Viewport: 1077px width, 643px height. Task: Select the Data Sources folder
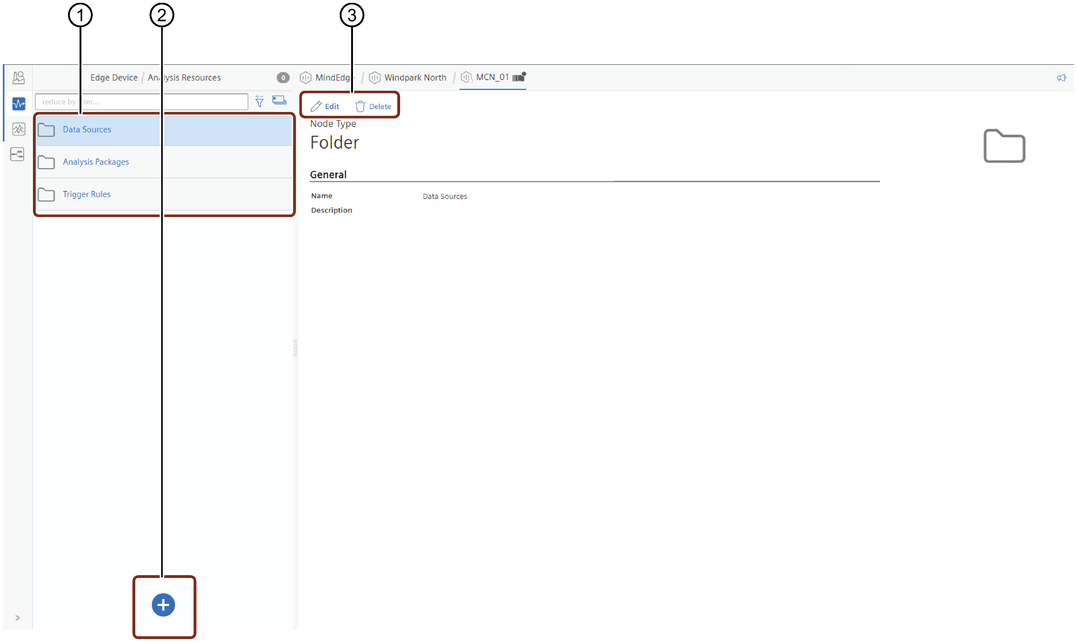[x=164, y=130]
